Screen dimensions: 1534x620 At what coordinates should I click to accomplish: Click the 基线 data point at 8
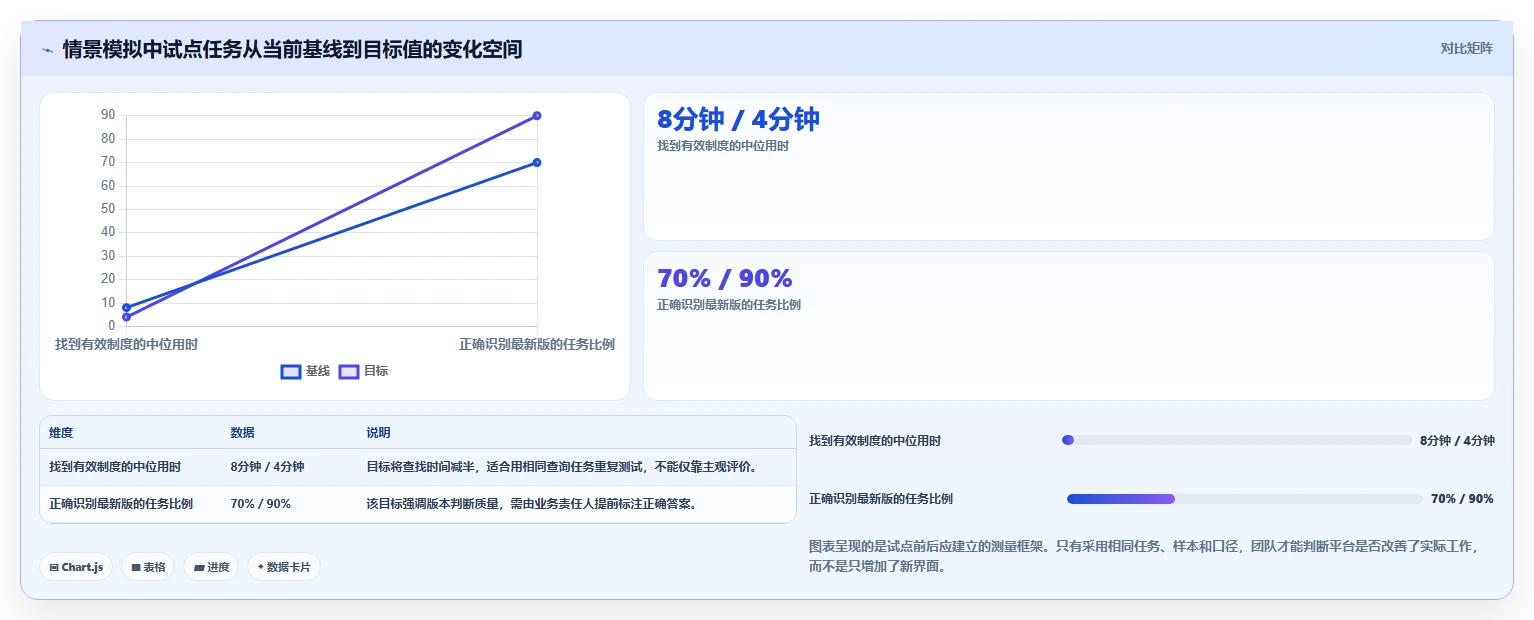[x=126, y=307]
